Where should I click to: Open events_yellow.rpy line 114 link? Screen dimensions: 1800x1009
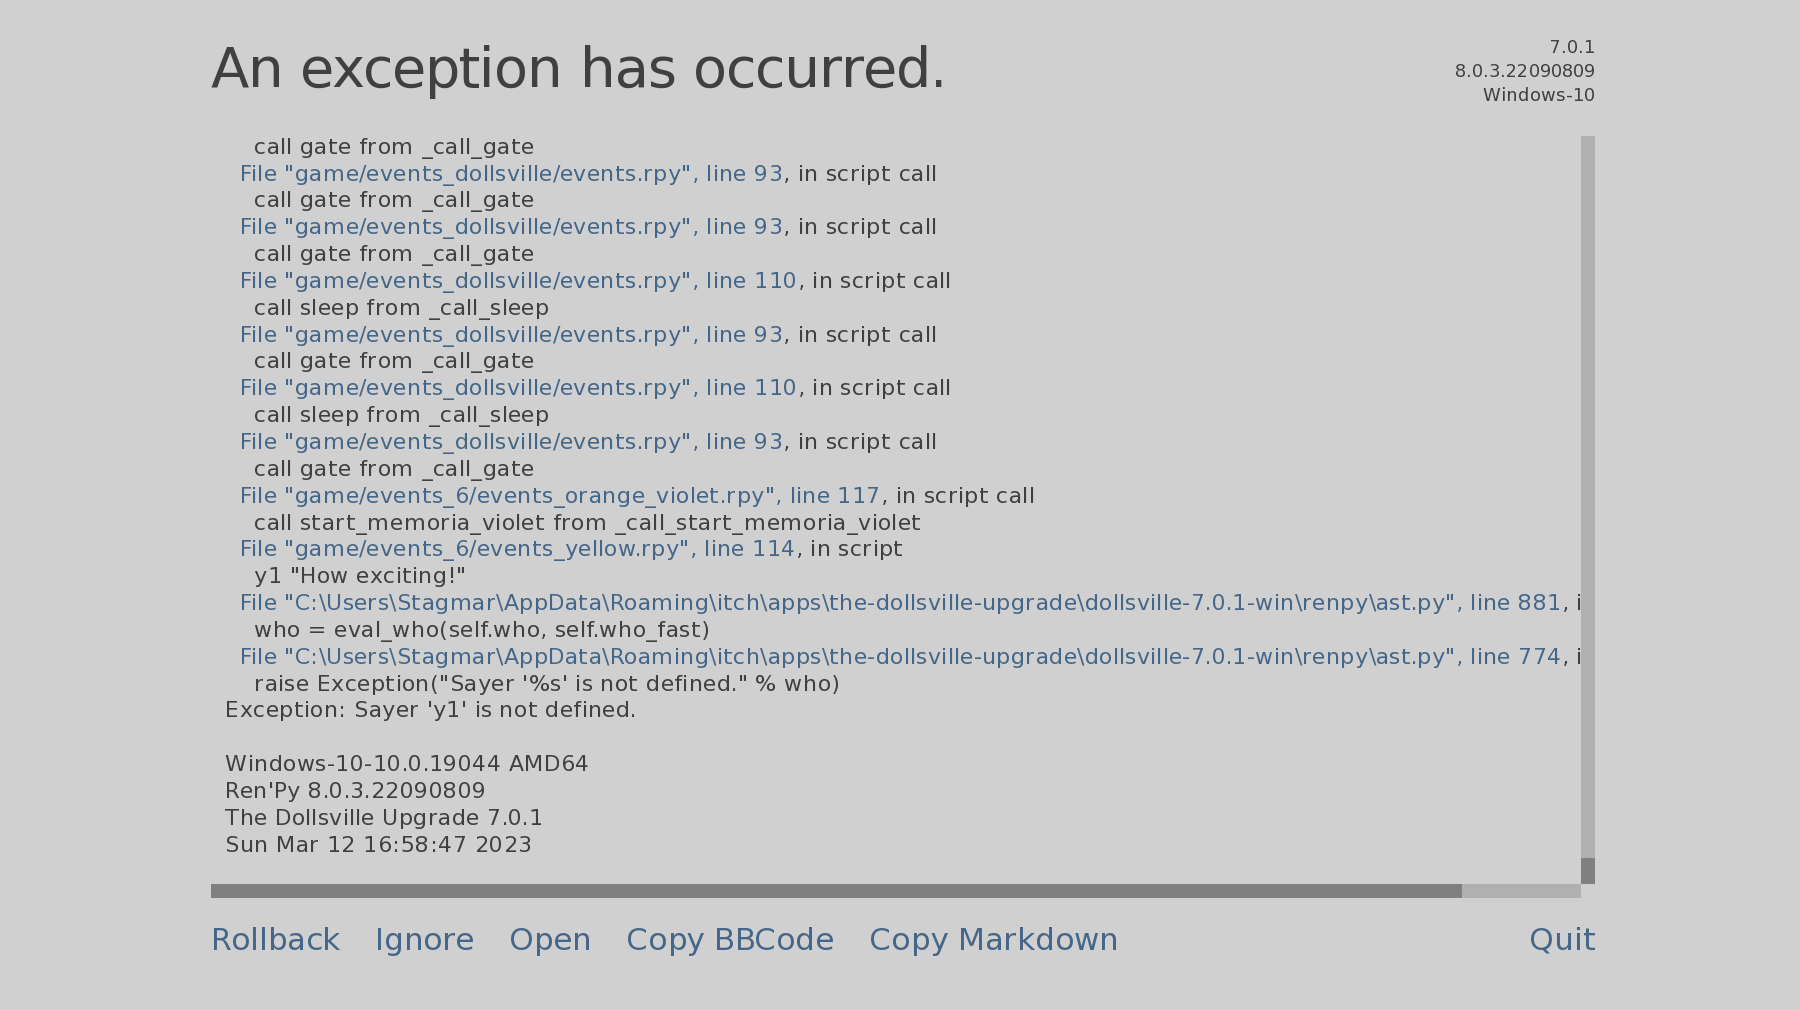pos(517,549)
